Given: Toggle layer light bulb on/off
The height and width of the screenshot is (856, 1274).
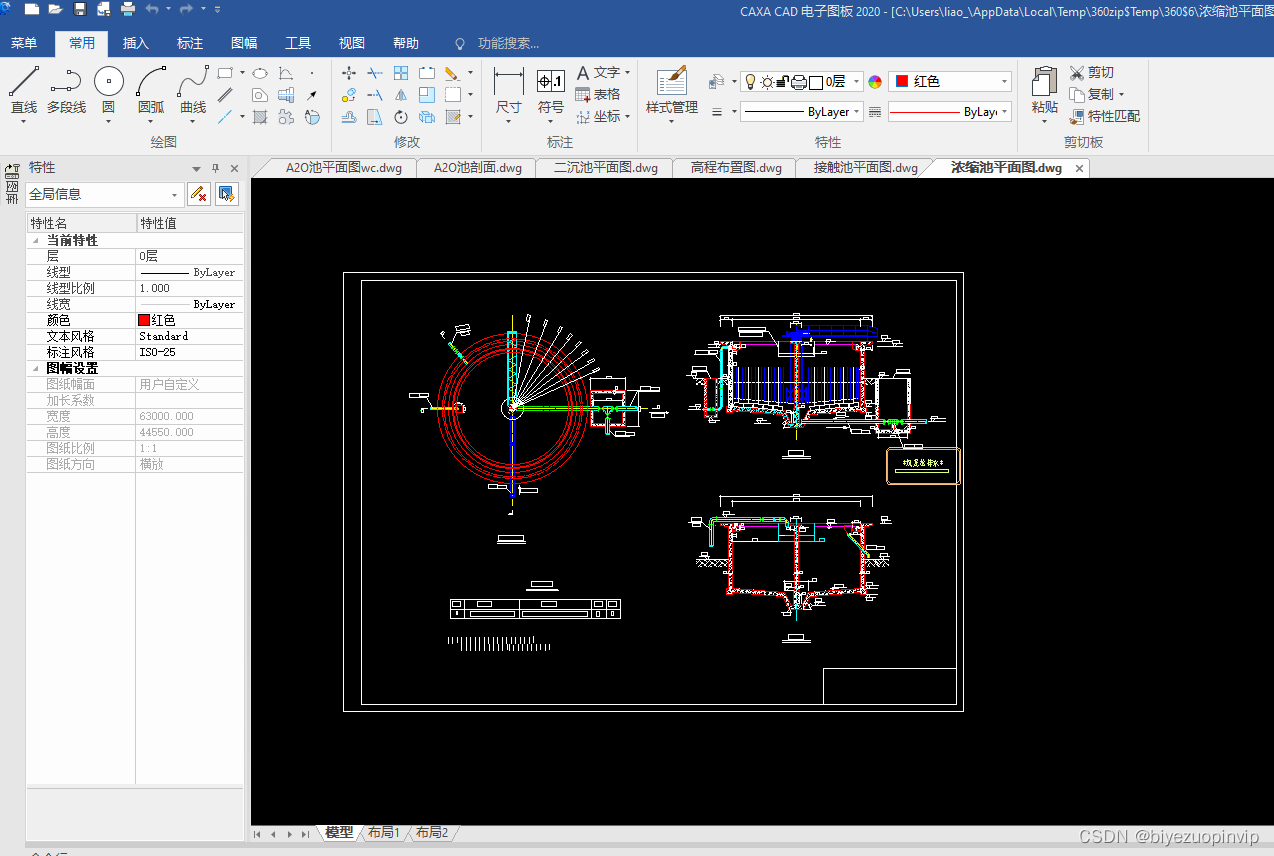Looking at the screenshot, I should click(x=750, y=82).
